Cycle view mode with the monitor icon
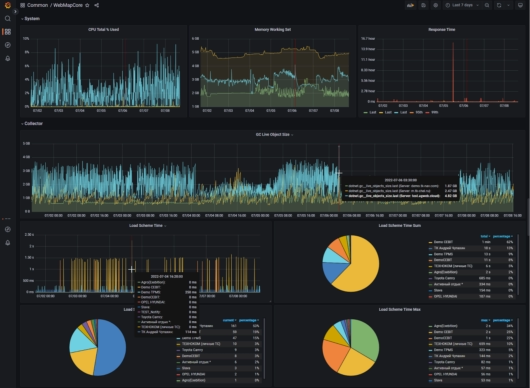 tap(521, 5)
